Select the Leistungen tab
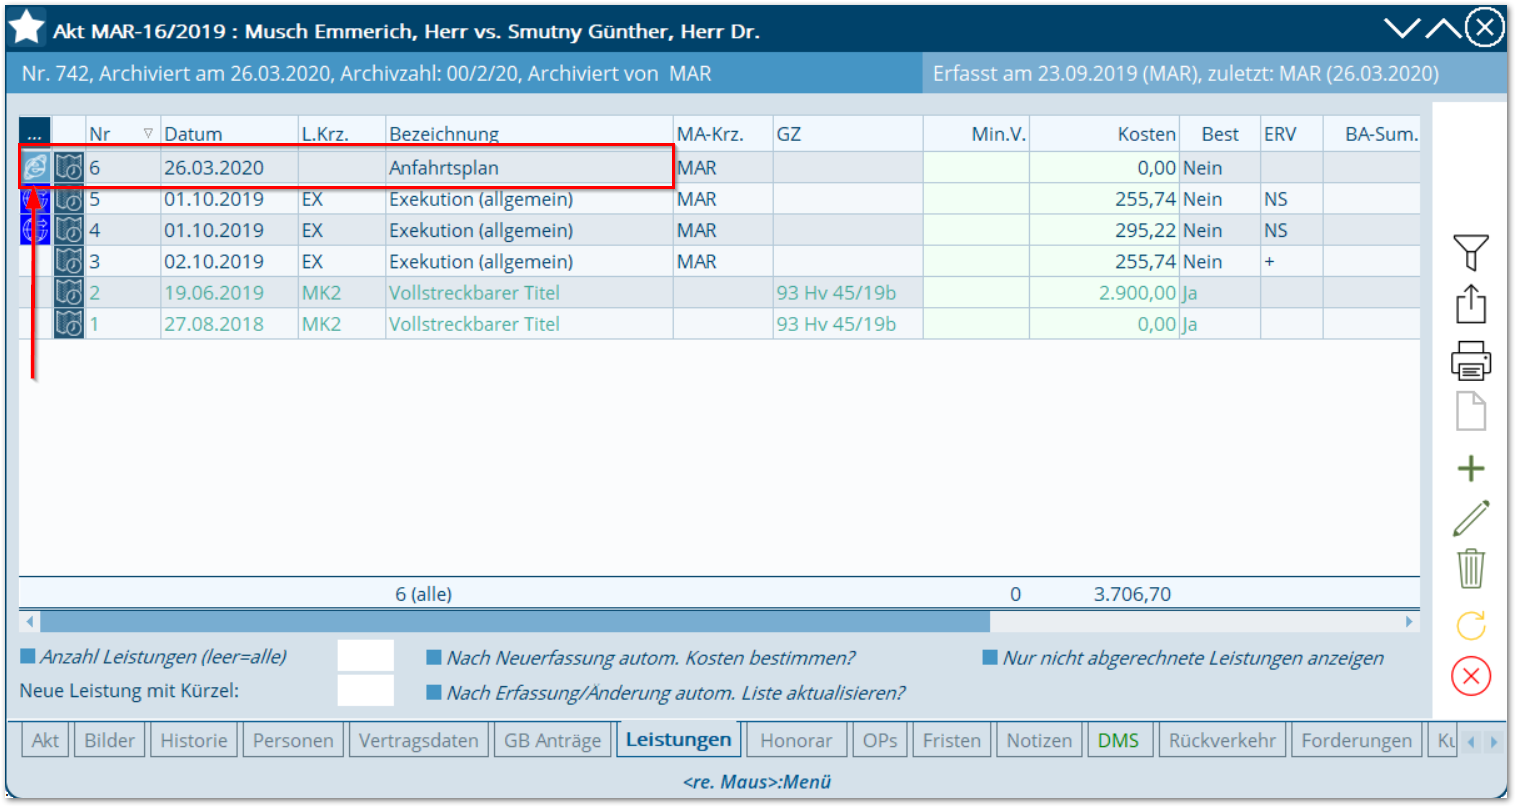Viewport: 1516px width, 807px height. point(679,740)
